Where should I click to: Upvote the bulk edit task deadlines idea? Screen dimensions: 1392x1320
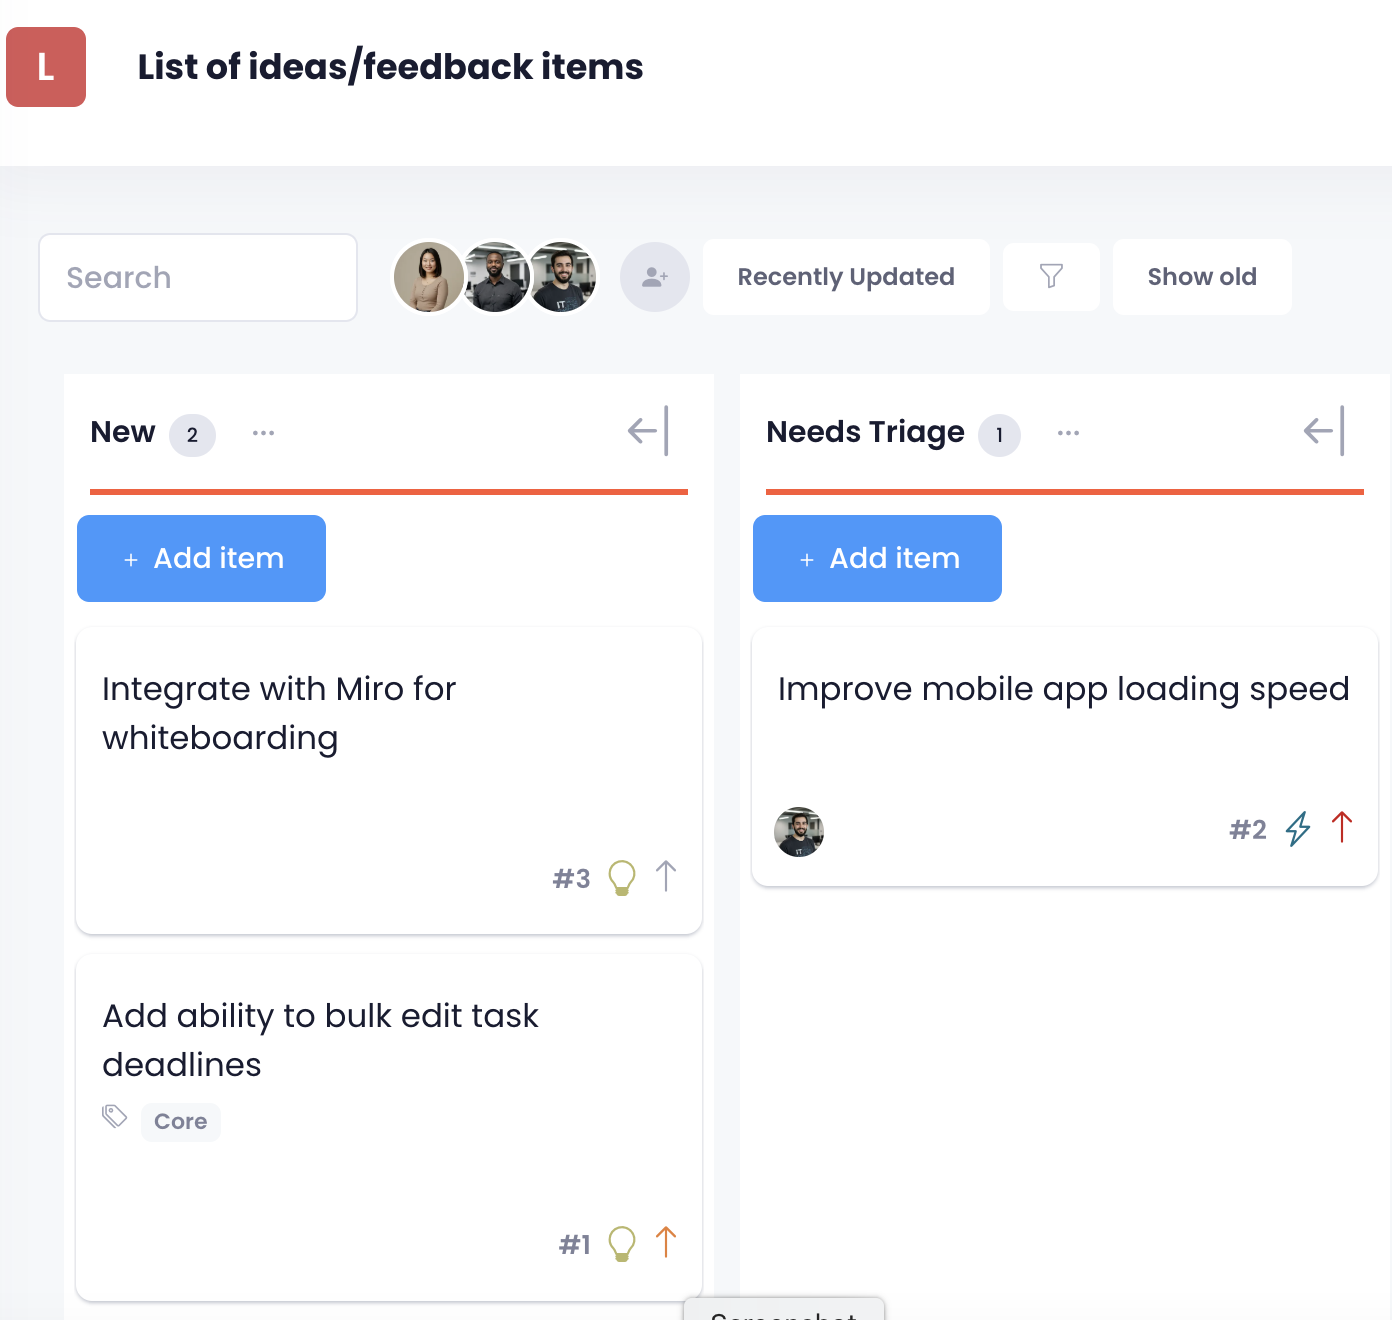[666, 1242]
